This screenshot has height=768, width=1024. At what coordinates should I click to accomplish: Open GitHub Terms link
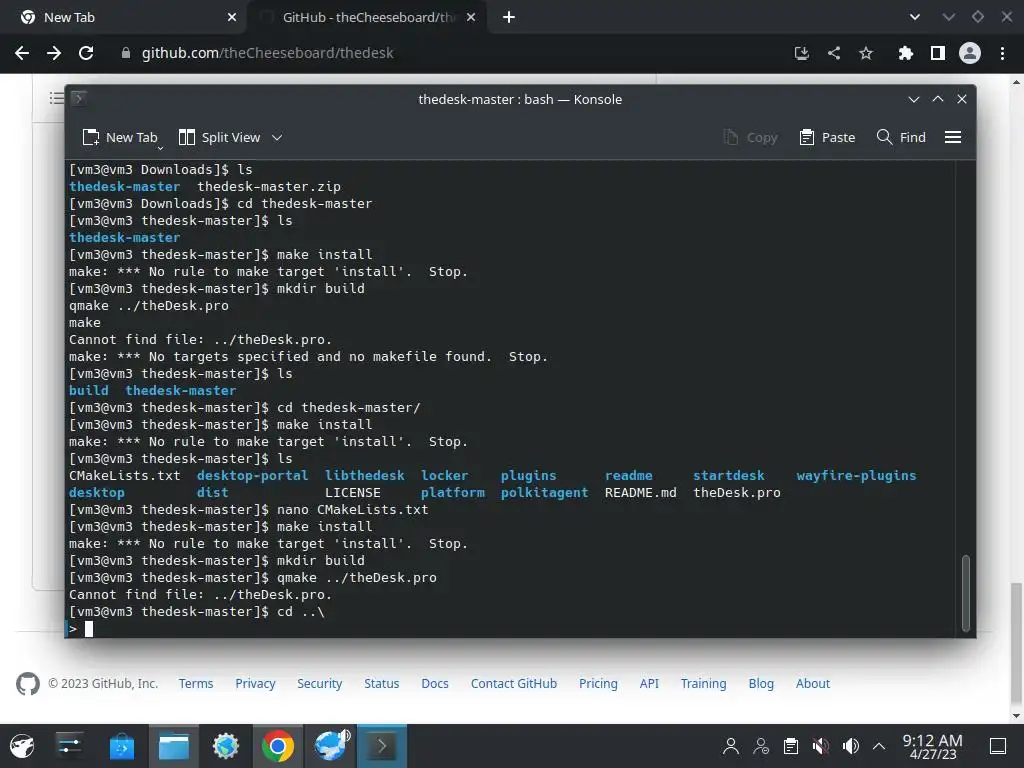196,683
